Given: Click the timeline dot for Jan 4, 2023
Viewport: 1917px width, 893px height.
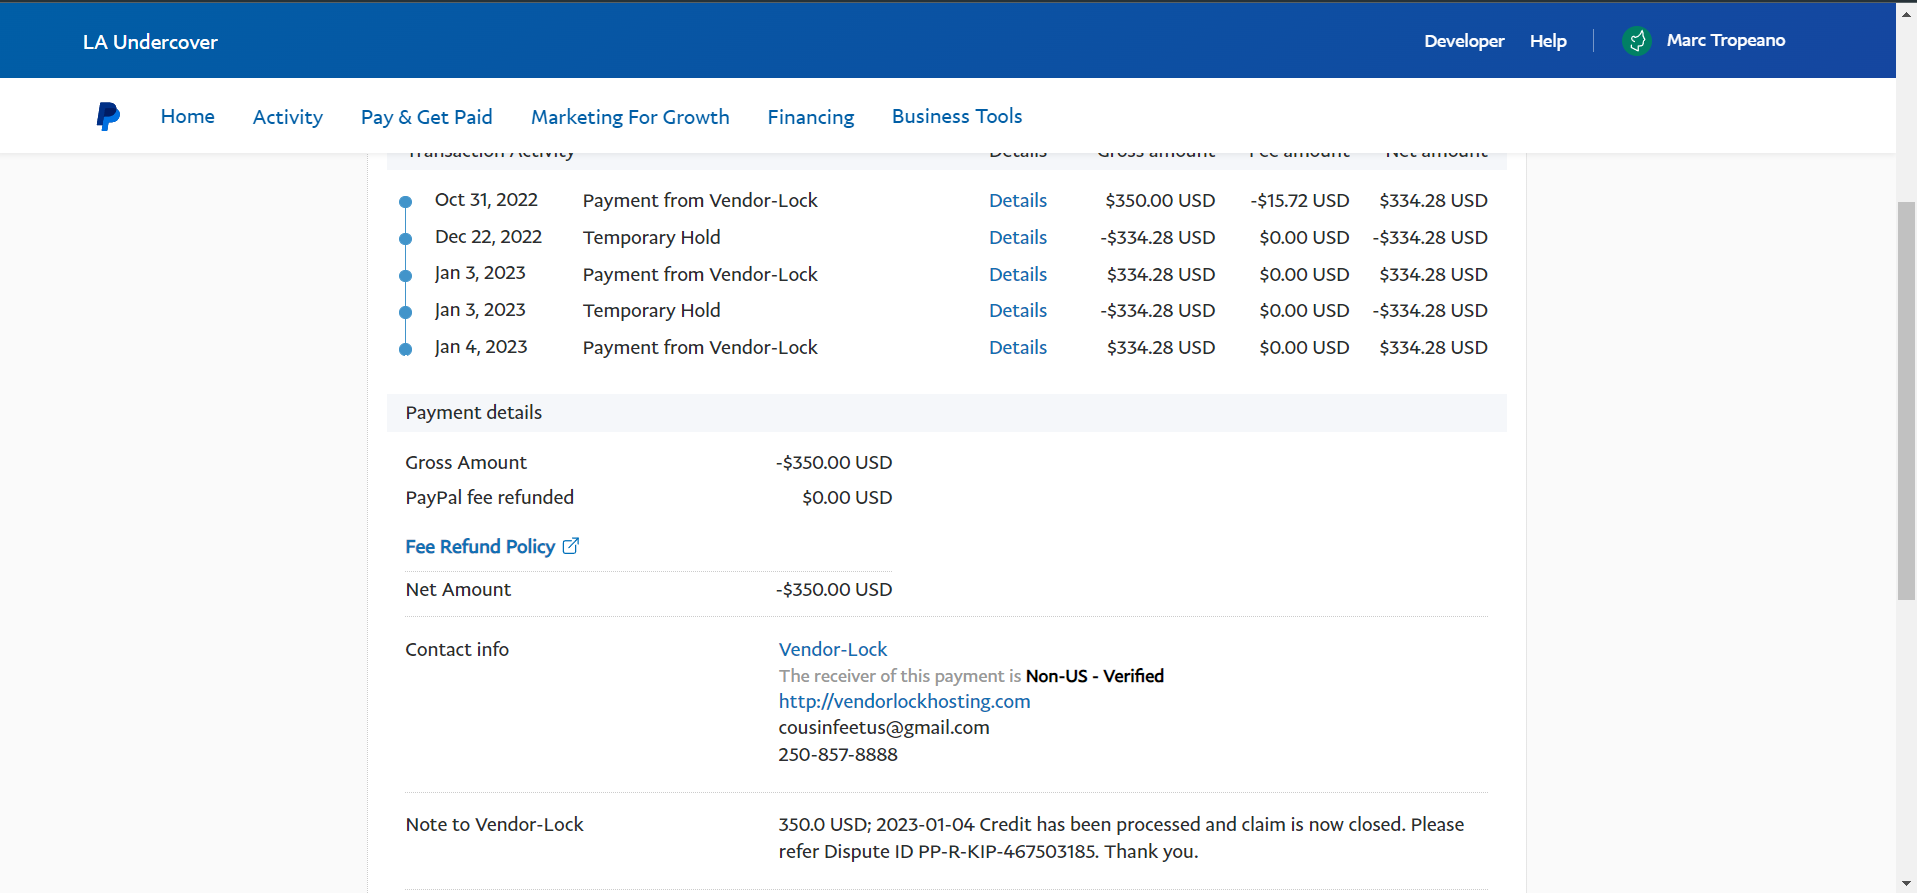Looking at the screenshot, I should click(x=405, y=349).
